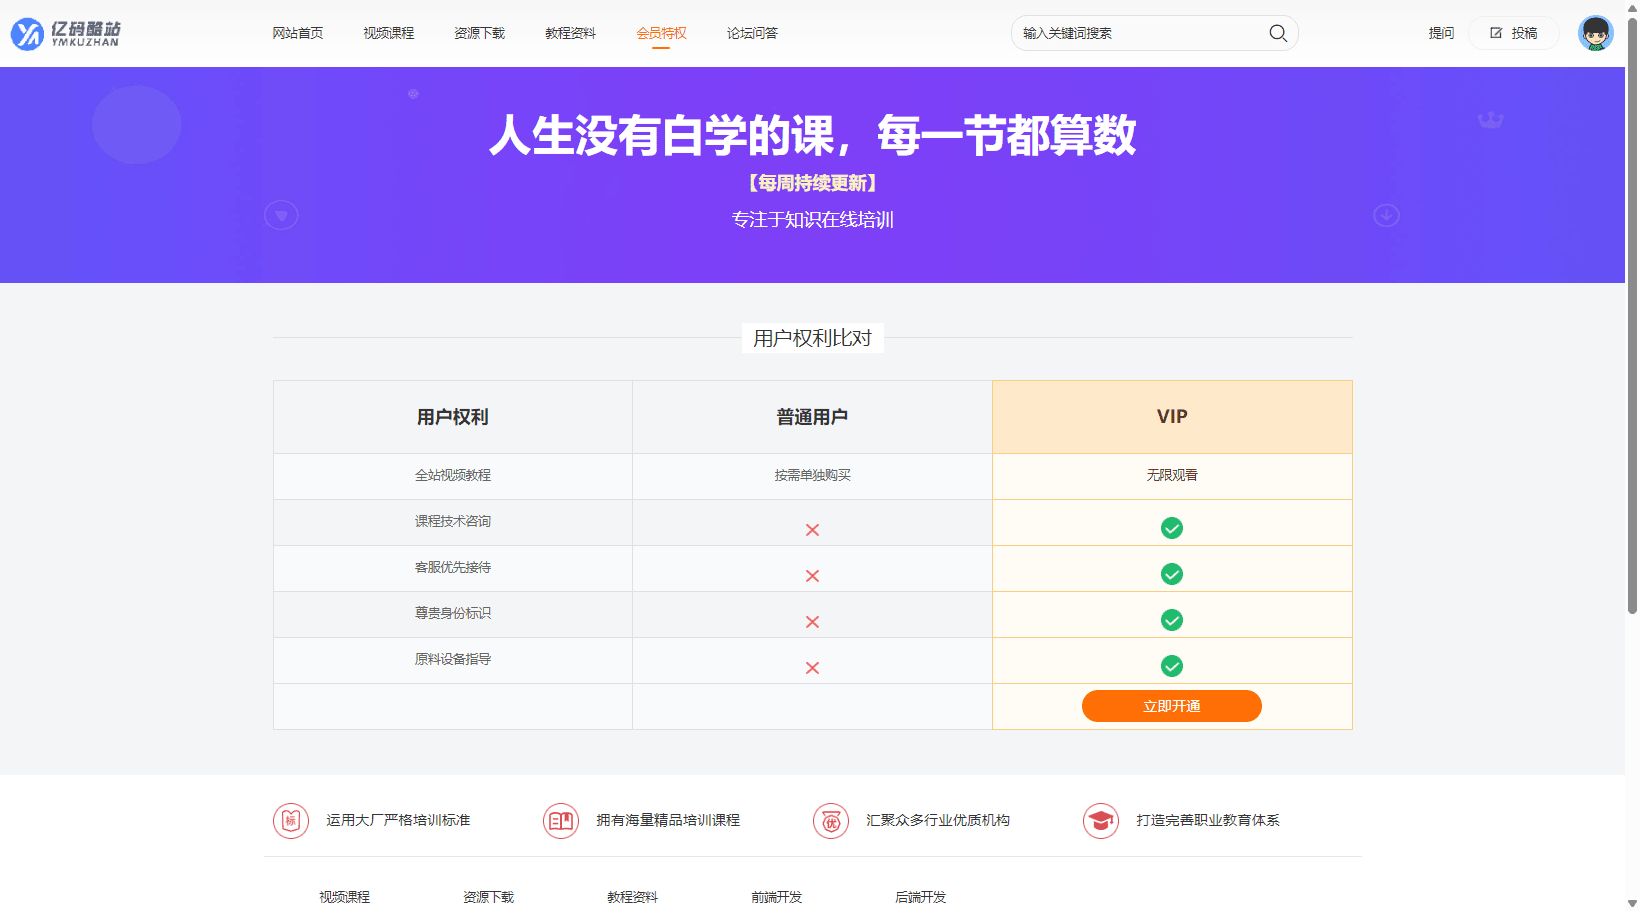The height and width of the screenshot is (911, 1640).
Task: Click the search magnifier icon
Action: point(1277,33)
